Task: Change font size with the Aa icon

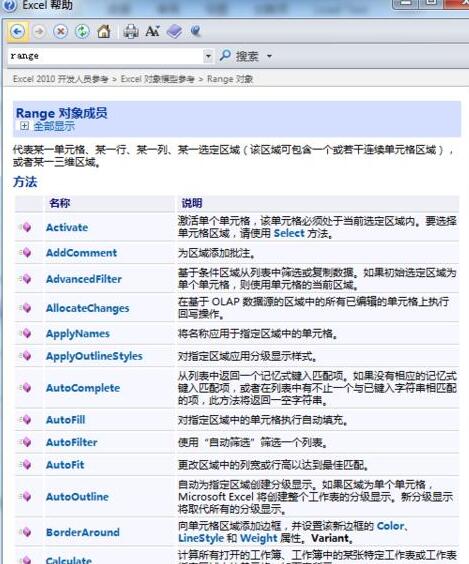Action: click(152, 32)
